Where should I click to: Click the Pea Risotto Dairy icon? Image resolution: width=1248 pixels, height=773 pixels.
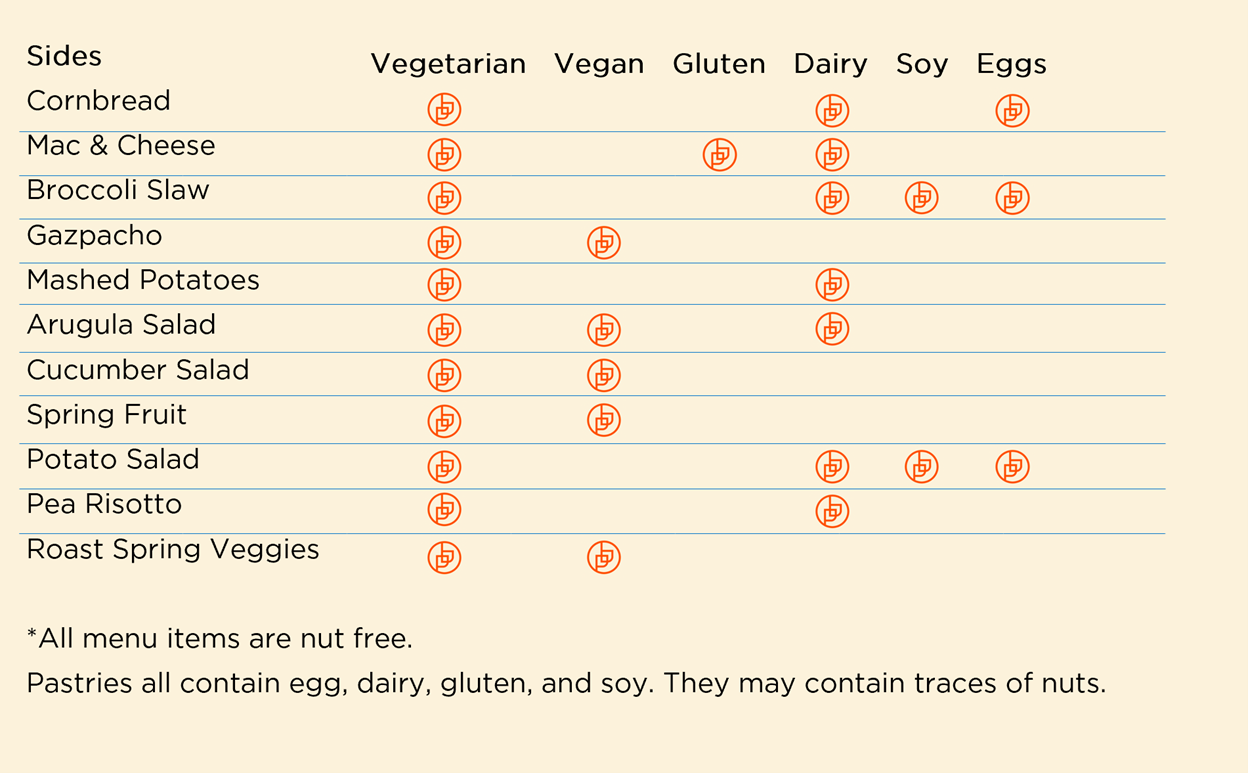click(832, 511)
